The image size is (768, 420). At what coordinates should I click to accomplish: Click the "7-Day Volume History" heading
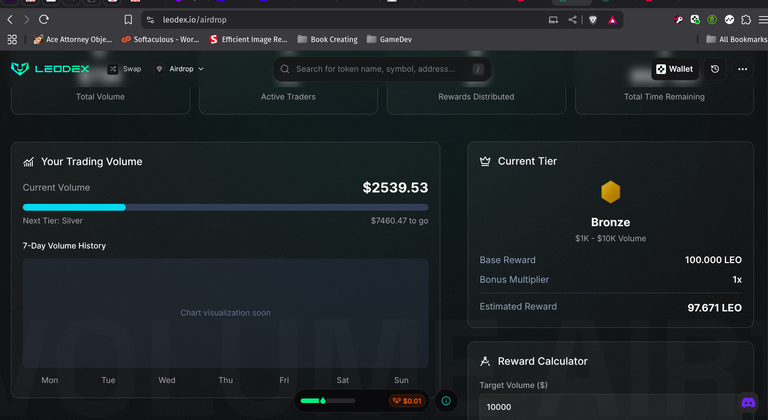point(64,246)
